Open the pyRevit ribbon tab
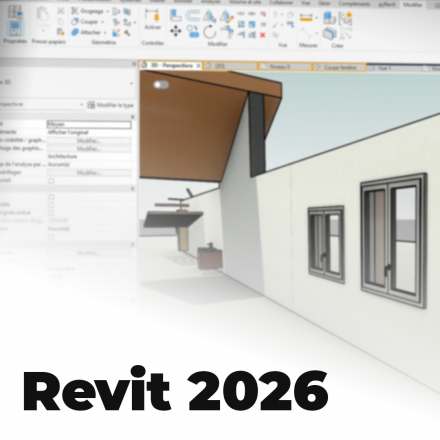This screenshot has width=440, height=440. pyautogui.click(x=387, y=4)
